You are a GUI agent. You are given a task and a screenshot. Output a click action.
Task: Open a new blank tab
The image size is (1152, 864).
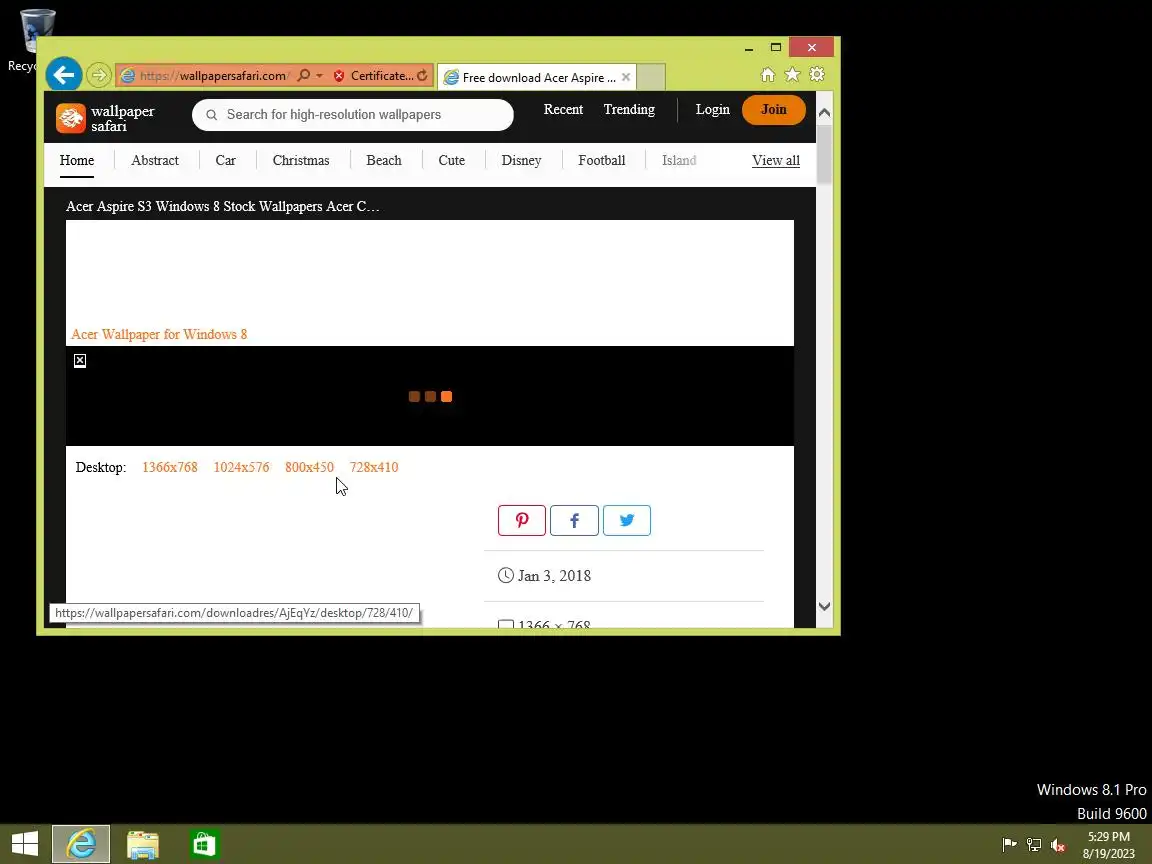pyautogui.click(x=651, y=77)
